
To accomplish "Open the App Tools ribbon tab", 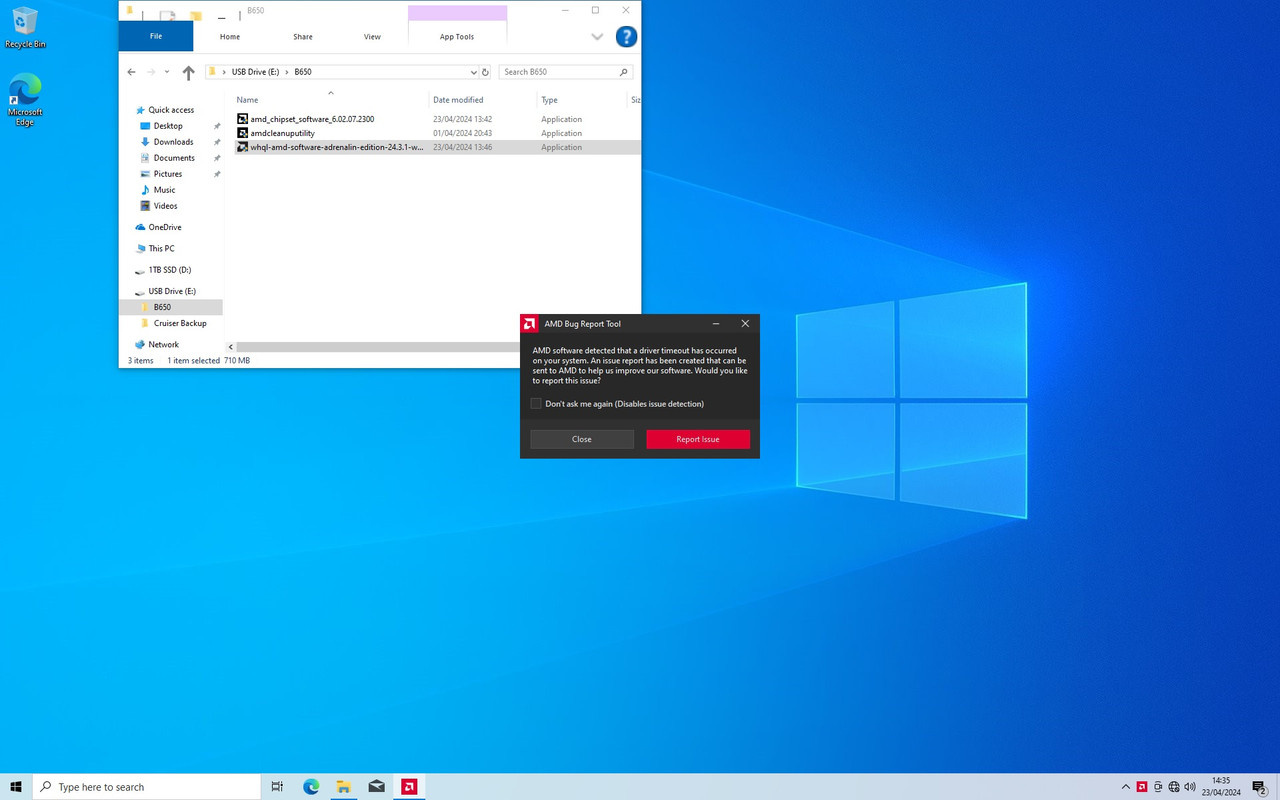I will [x=457, y=37].
